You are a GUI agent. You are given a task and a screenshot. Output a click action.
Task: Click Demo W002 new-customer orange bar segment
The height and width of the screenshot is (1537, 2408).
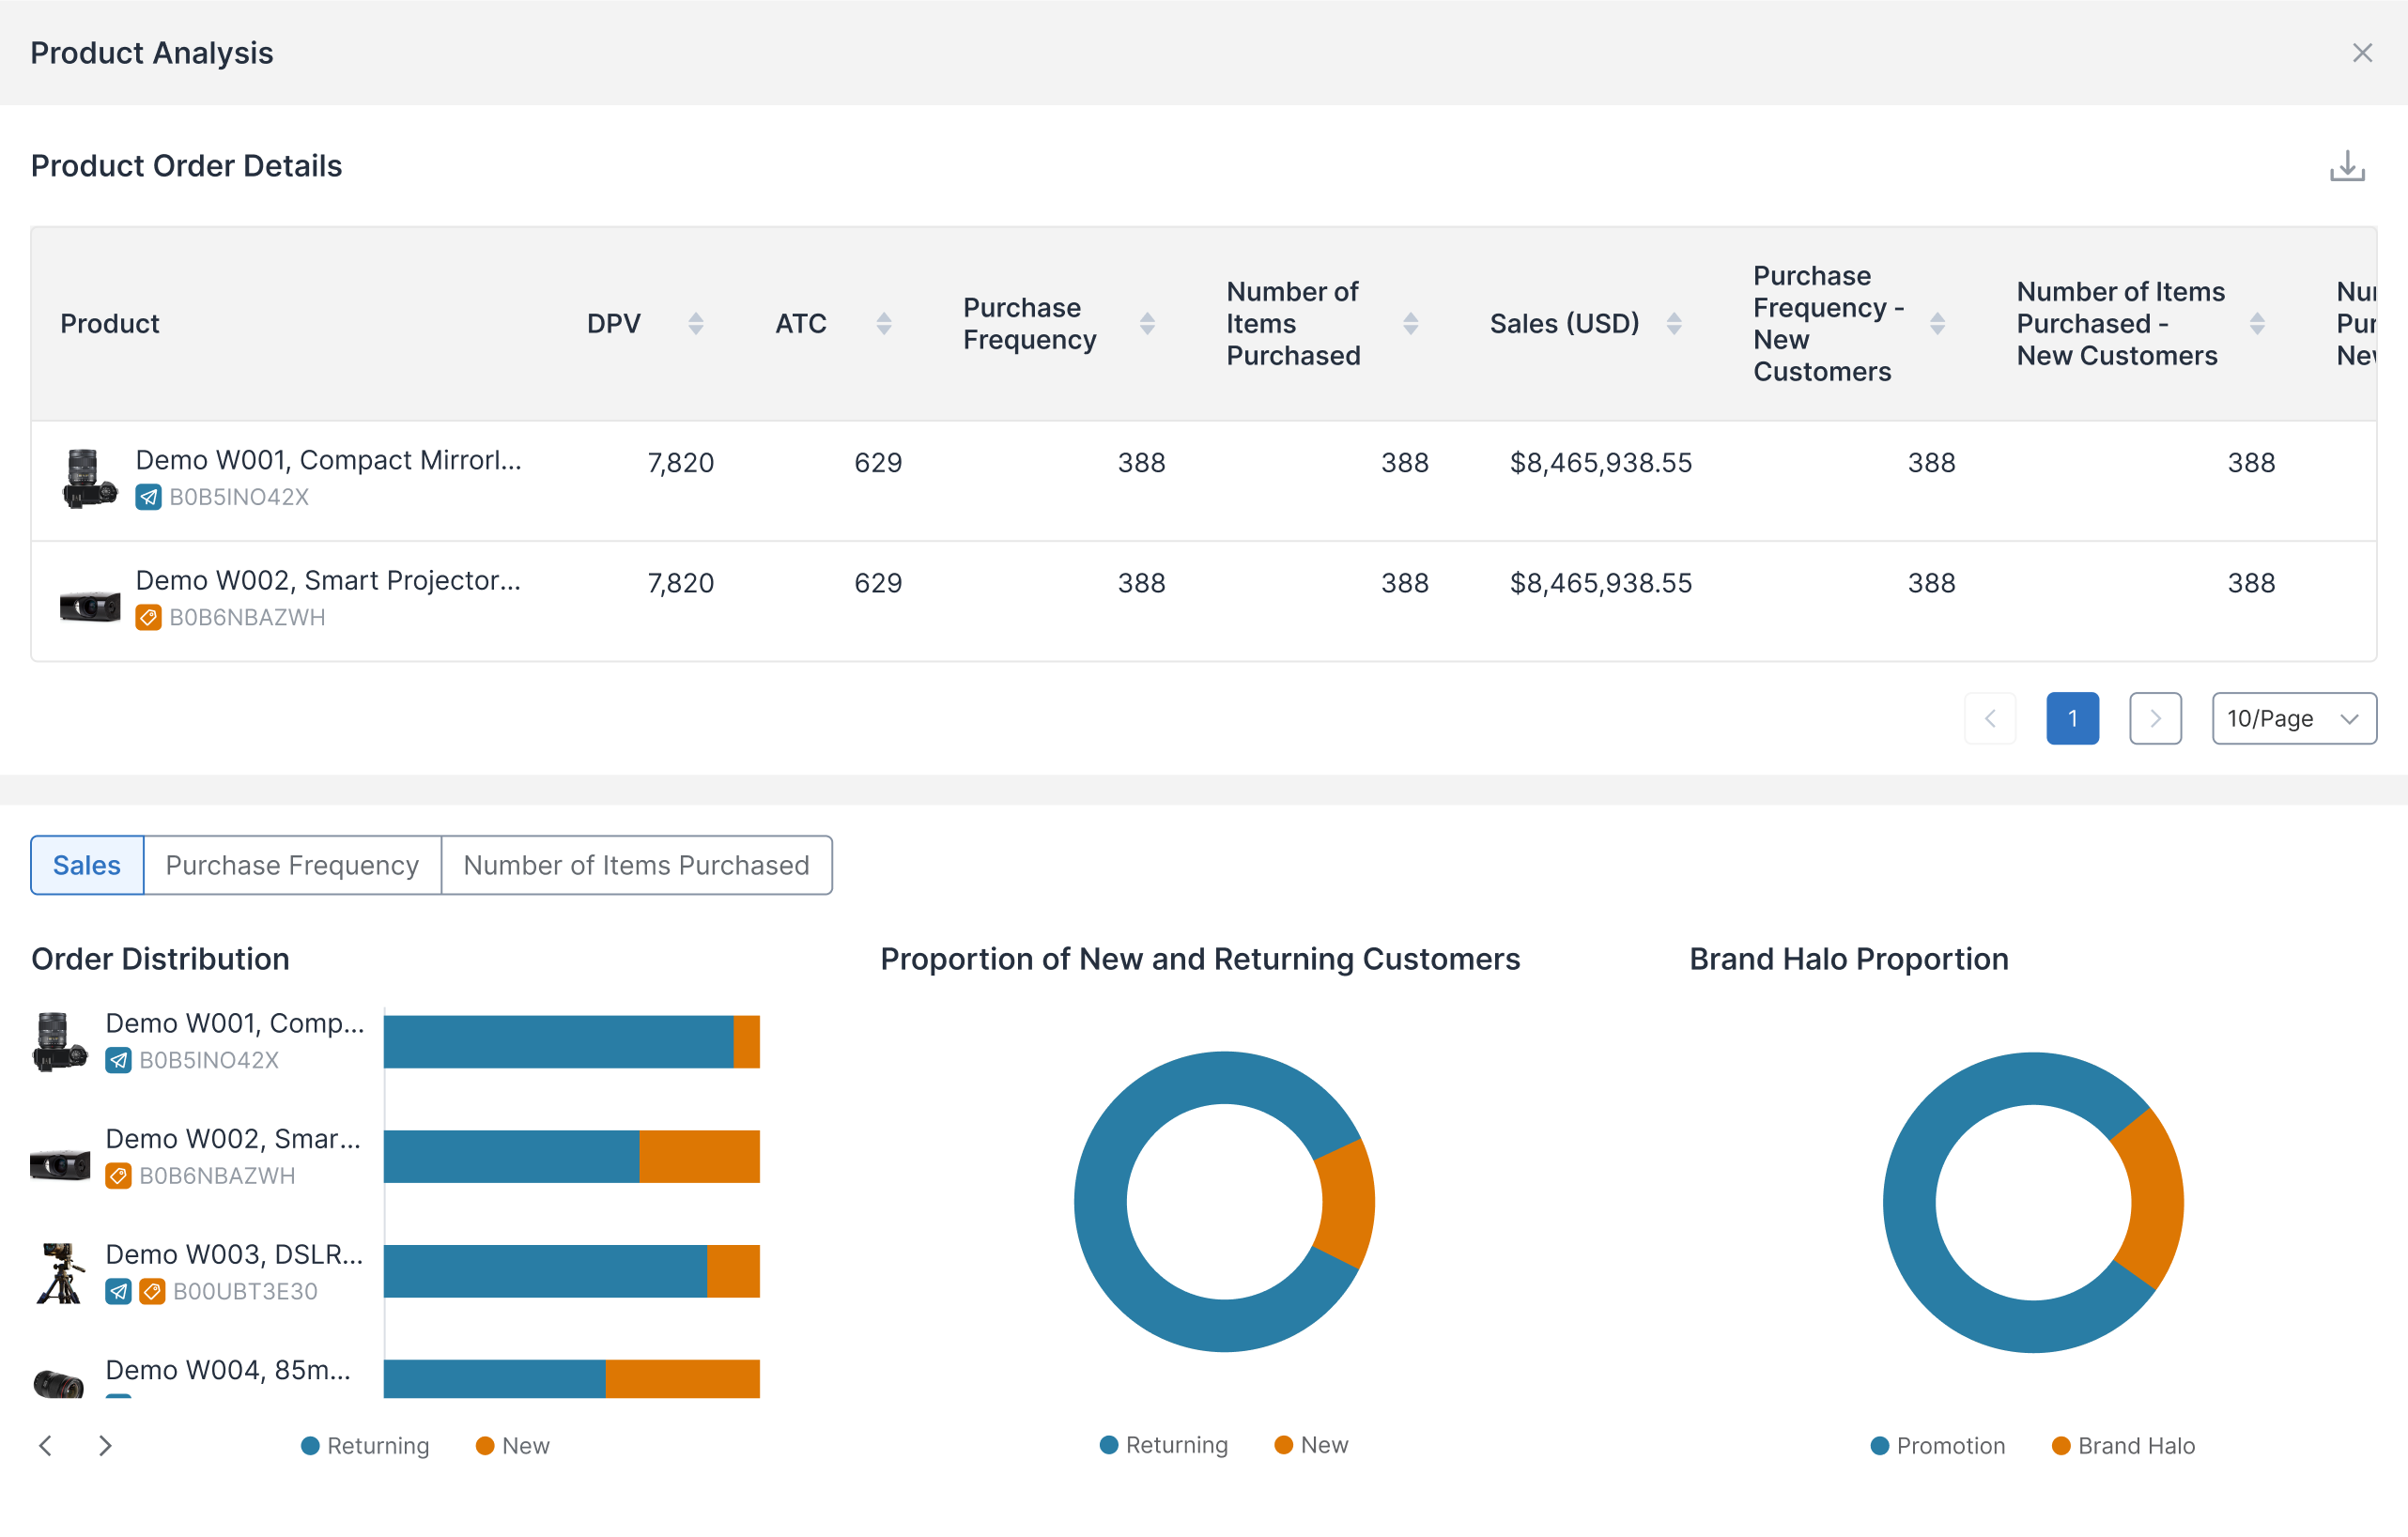pyautogui.click(x=699, y=1157)
